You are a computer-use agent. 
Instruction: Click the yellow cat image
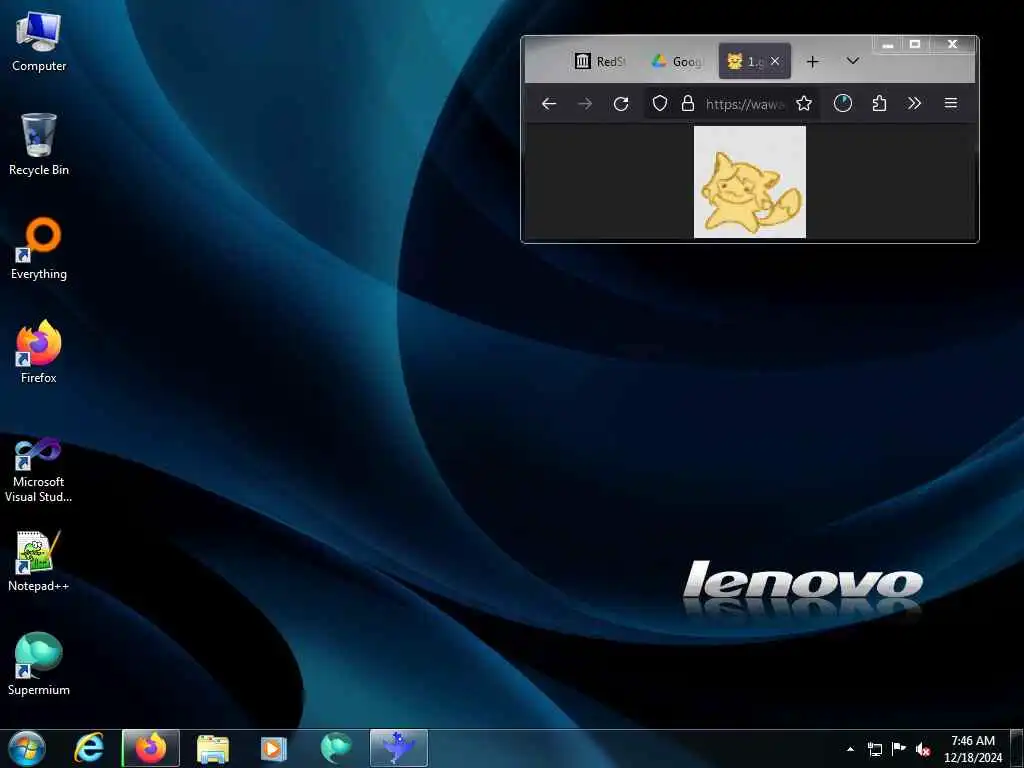pos(750,182)
